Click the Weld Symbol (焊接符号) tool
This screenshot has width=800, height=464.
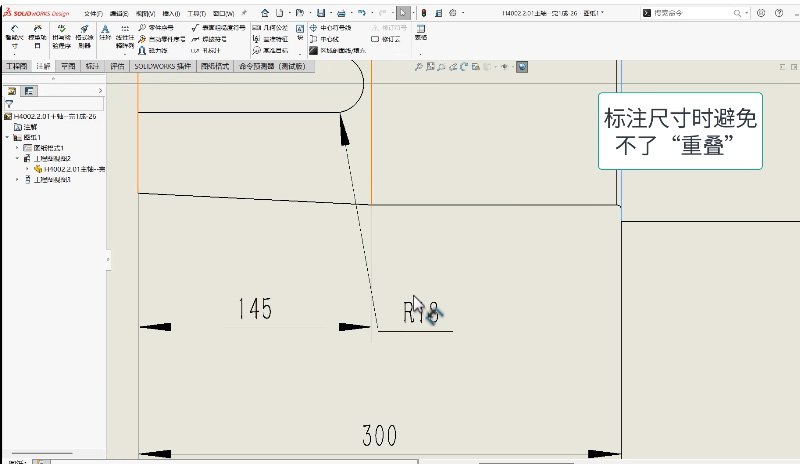209,39
